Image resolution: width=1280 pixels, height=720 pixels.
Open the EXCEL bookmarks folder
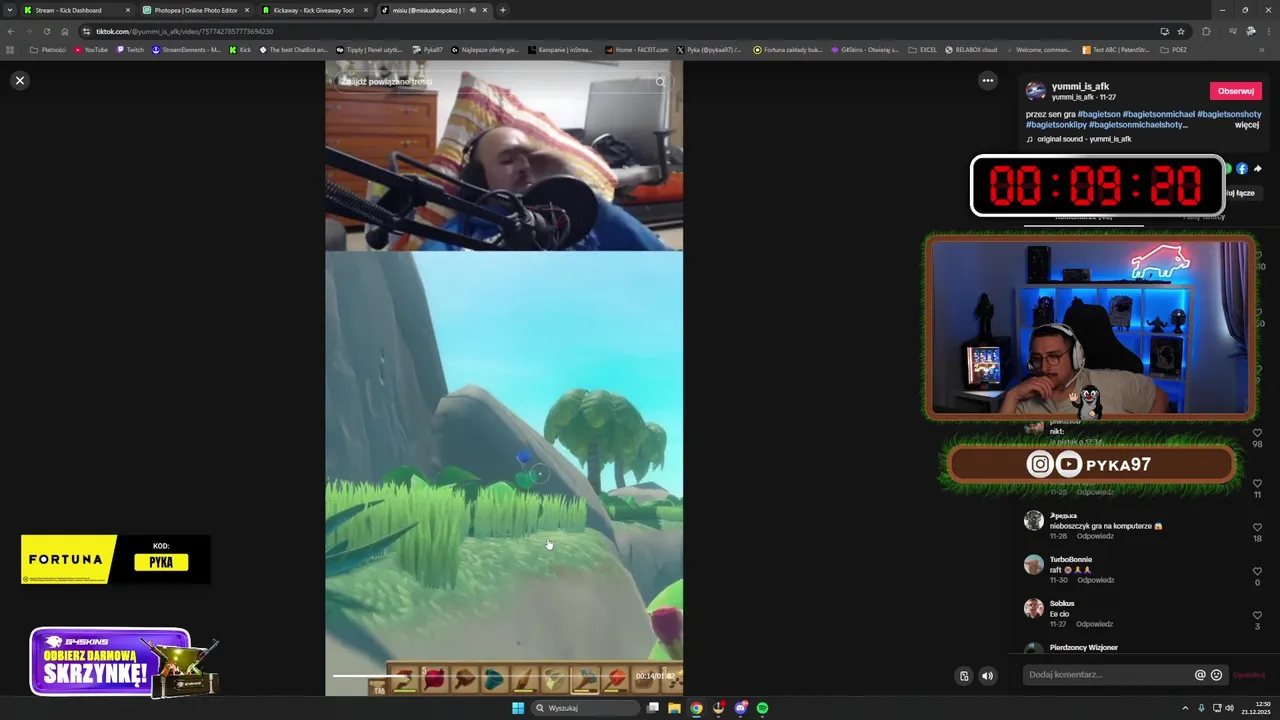click(922, 49)
